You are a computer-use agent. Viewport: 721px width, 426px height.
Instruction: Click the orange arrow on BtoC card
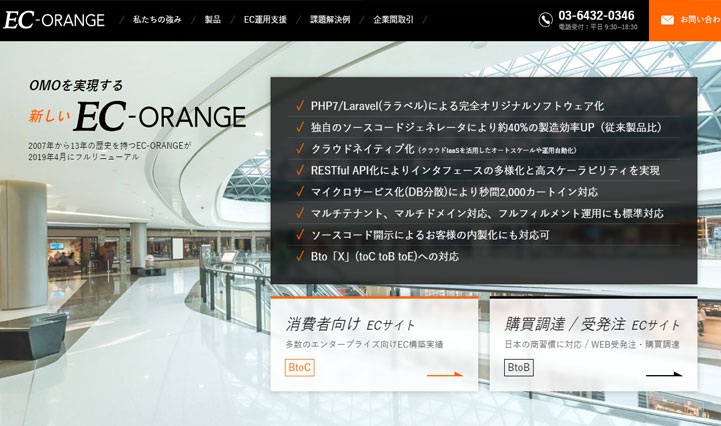445,374
